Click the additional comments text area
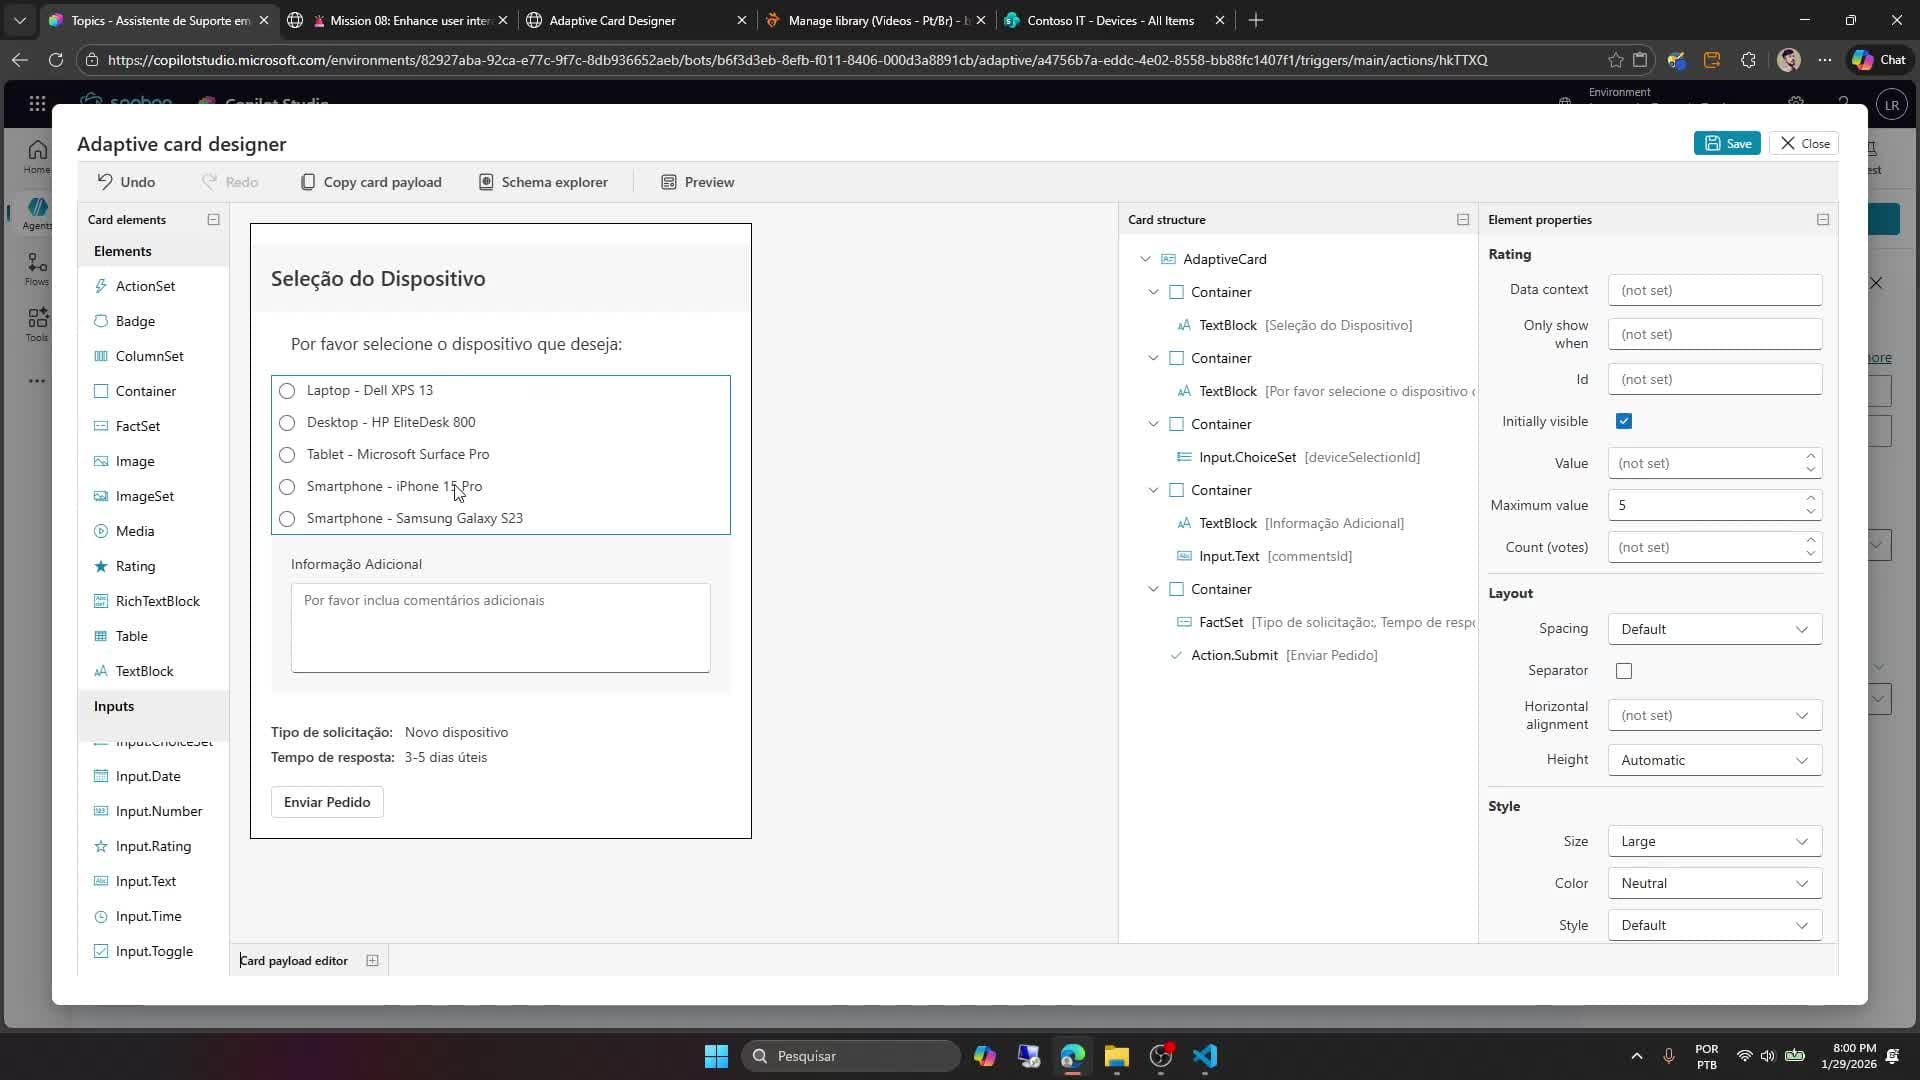This screenshot has height=1080, width=1920. pos(500,627)
